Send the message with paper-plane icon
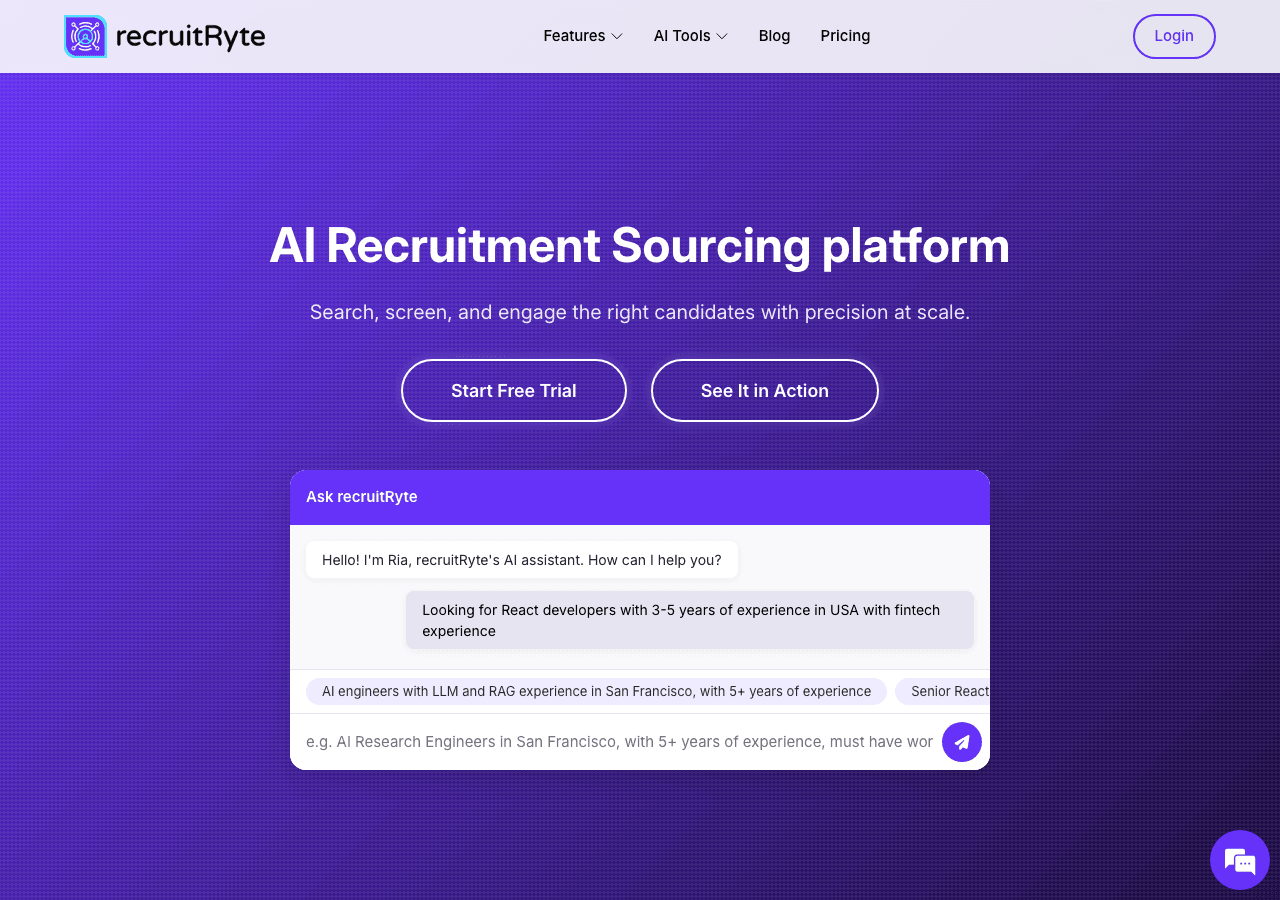Image resolution: width=1280 pixels, height=900 pixels. pos(962,742)
